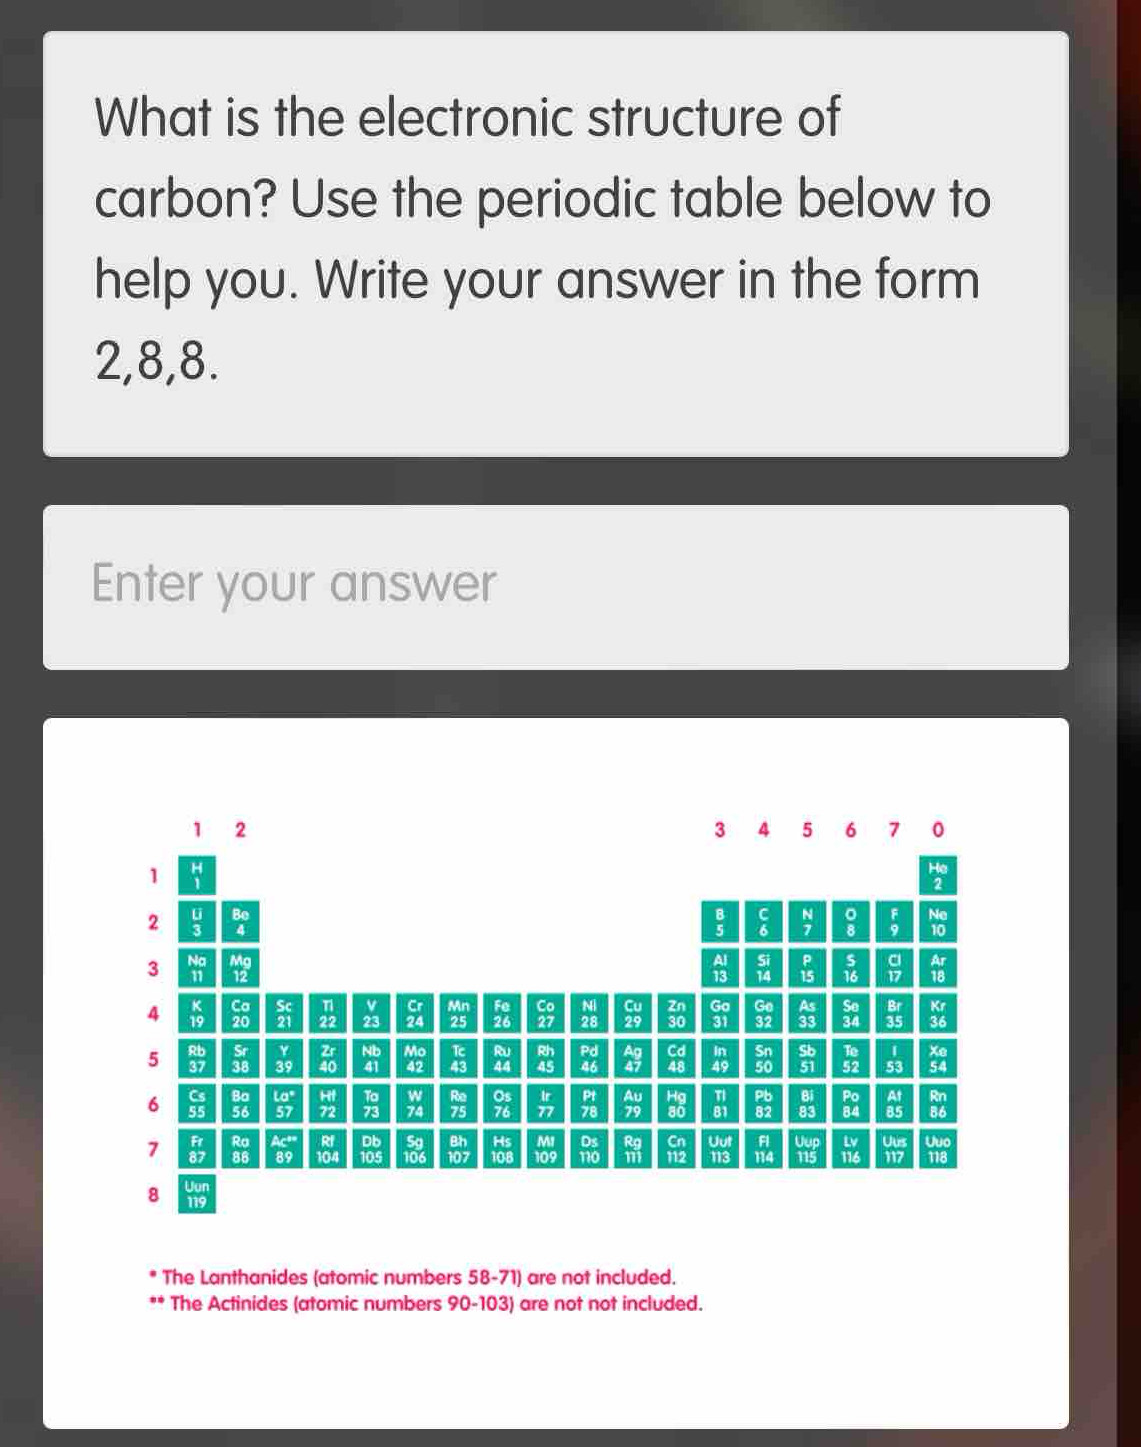Click the Gold (Au) tile, number 79
1141x1447 pixels.
[x=632, y=1103]
